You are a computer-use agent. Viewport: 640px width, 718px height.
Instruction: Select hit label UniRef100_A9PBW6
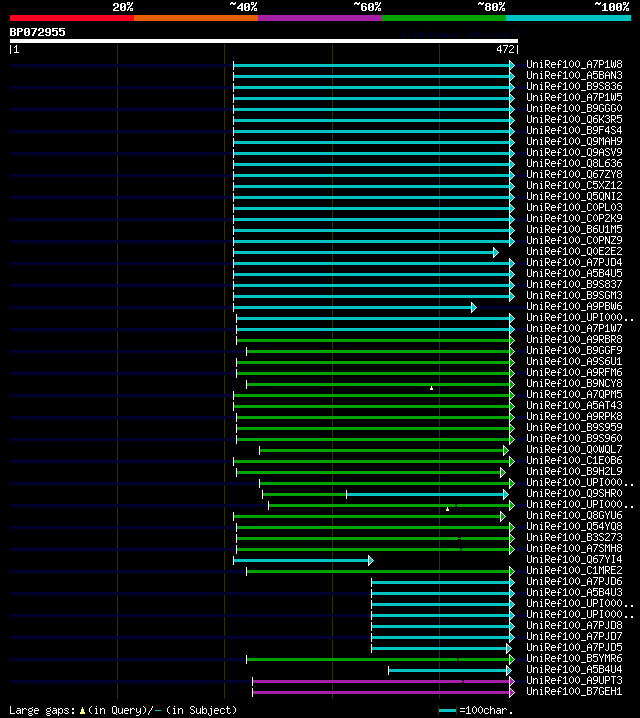(574, 306)
